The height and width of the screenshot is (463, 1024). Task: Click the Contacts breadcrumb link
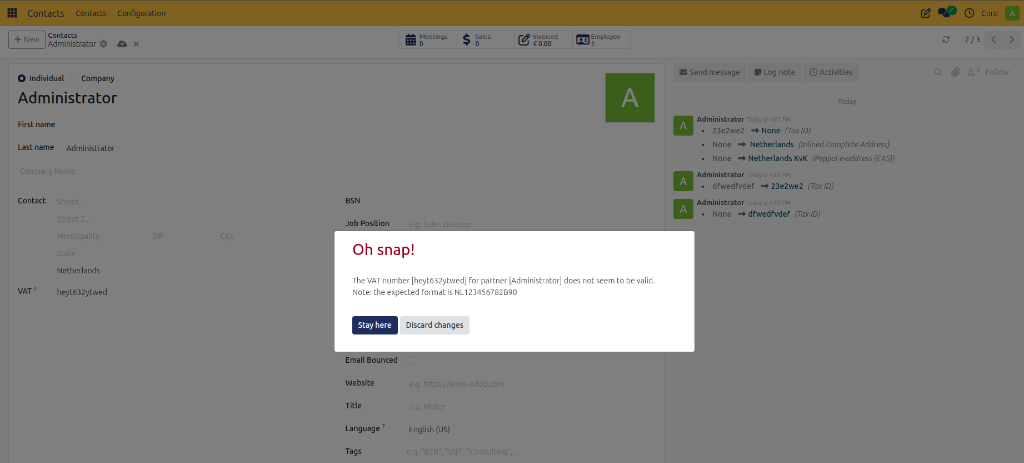(63, 35)
